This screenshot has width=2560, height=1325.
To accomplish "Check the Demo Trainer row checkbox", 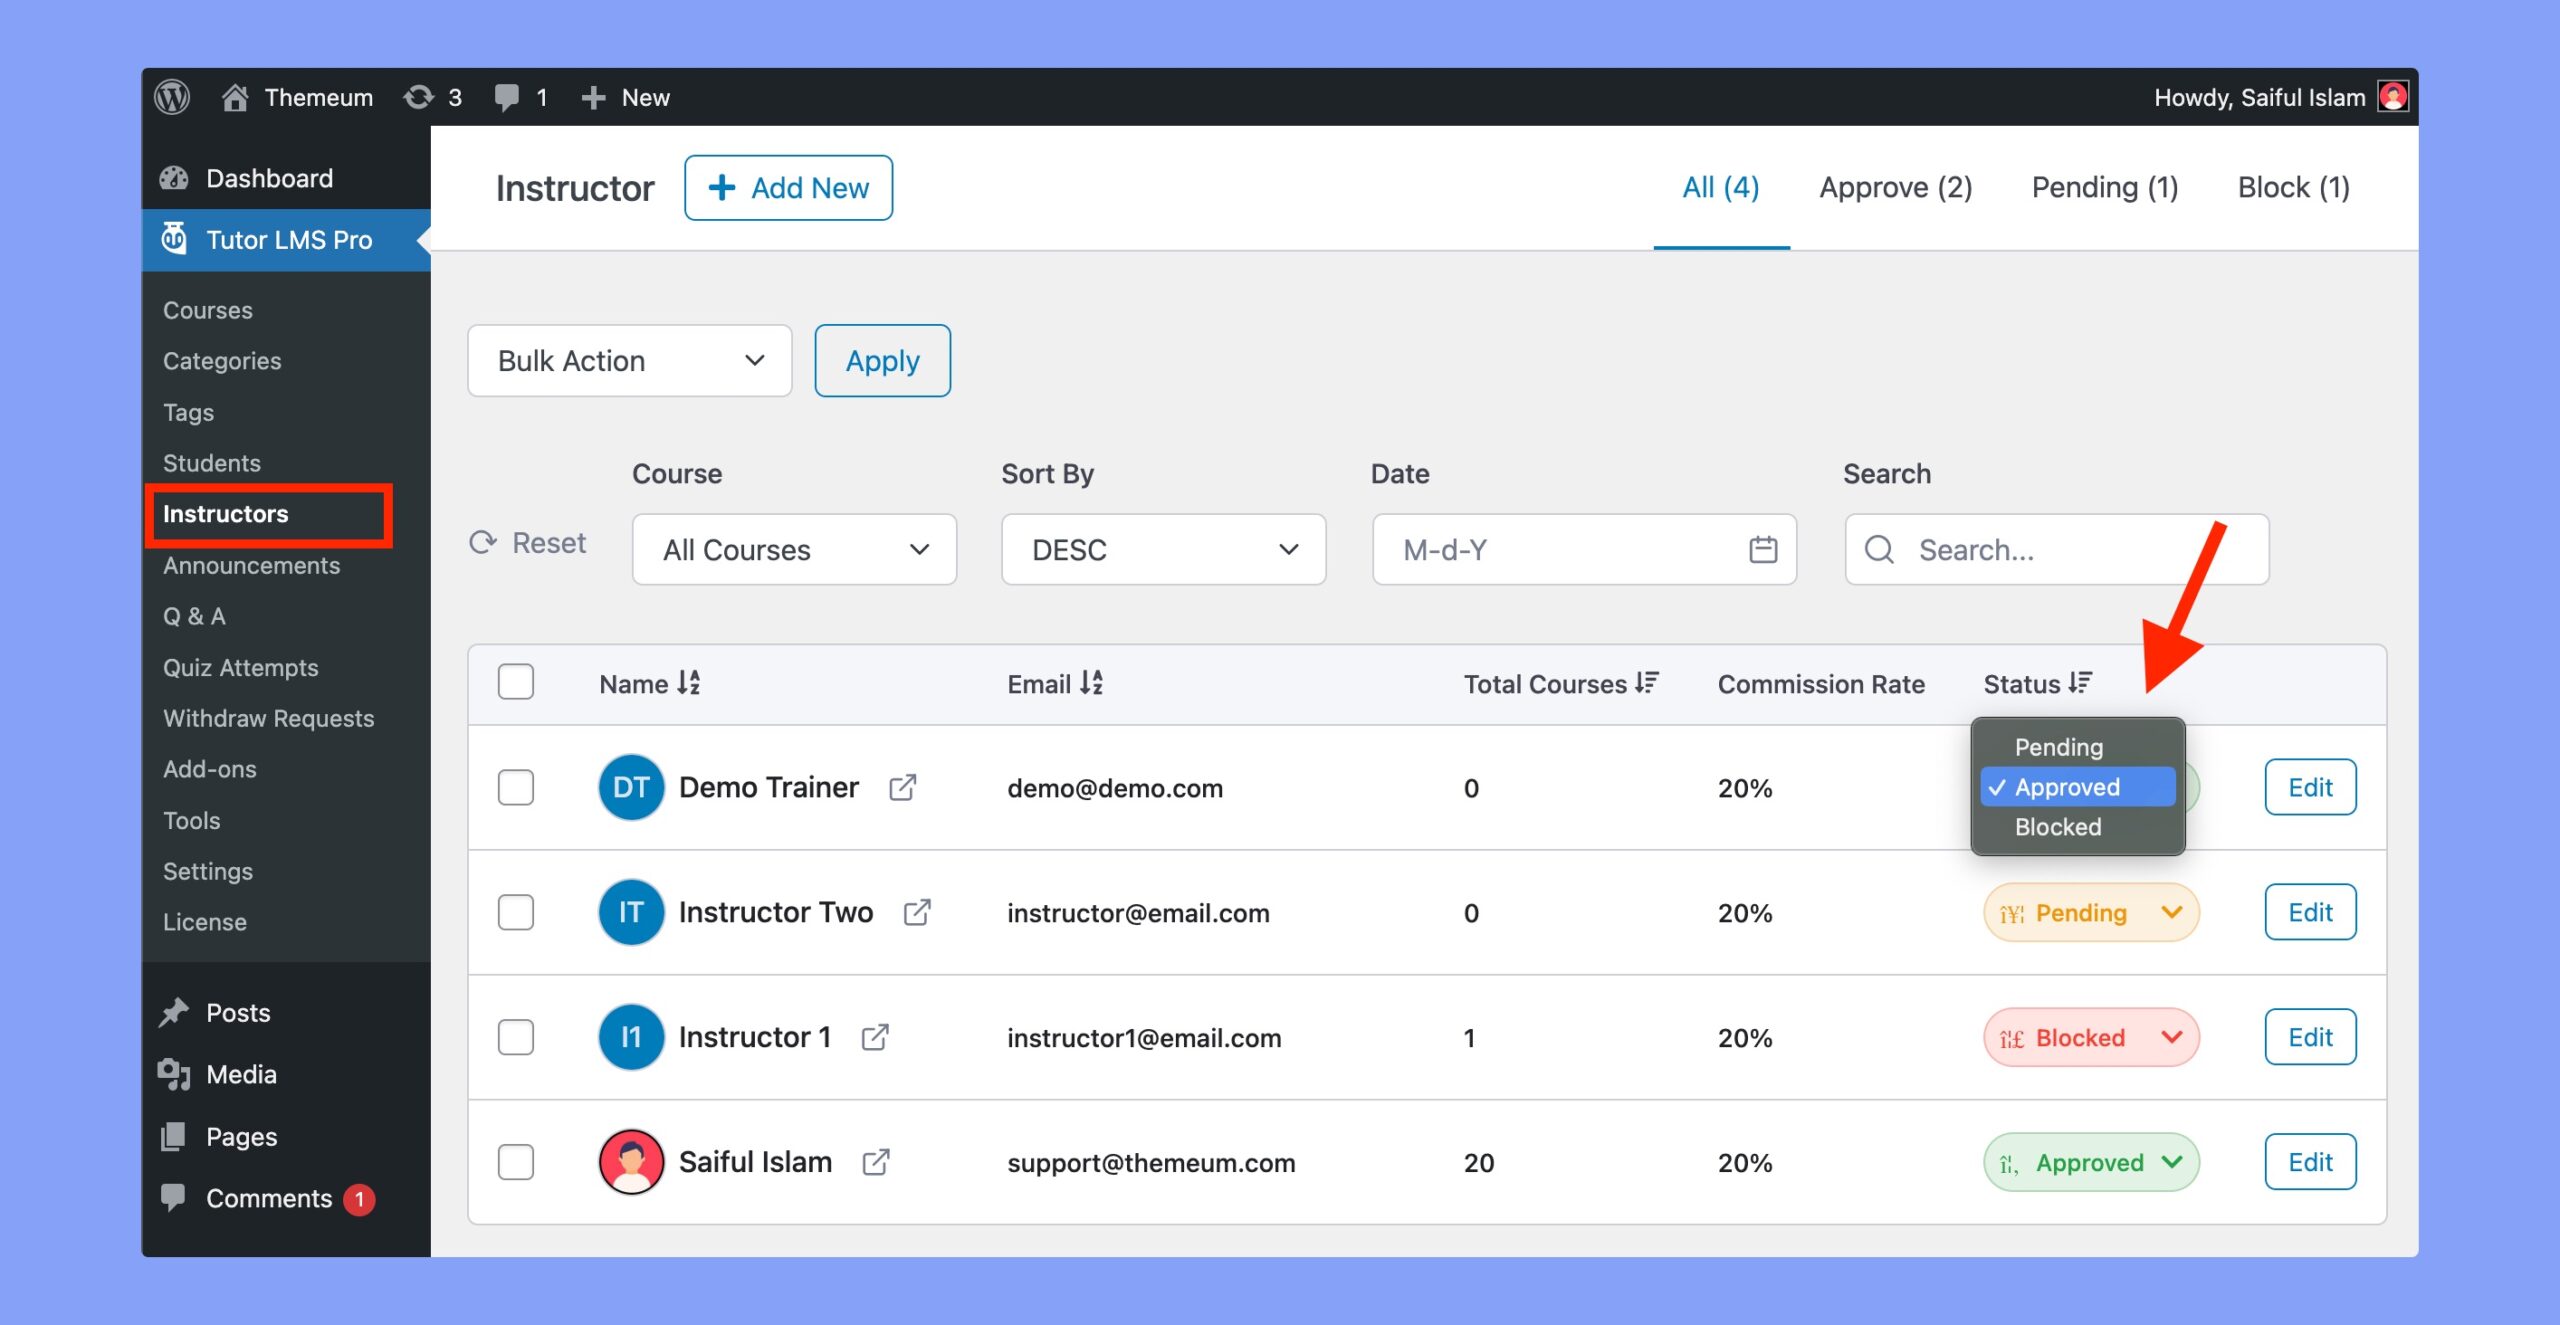I will (516, 788).
